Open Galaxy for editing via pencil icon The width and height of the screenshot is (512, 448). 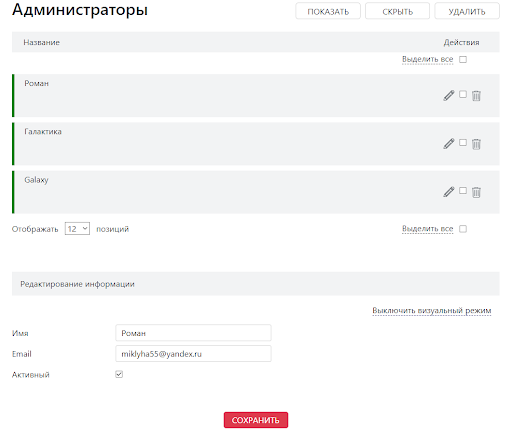point(449,192)
